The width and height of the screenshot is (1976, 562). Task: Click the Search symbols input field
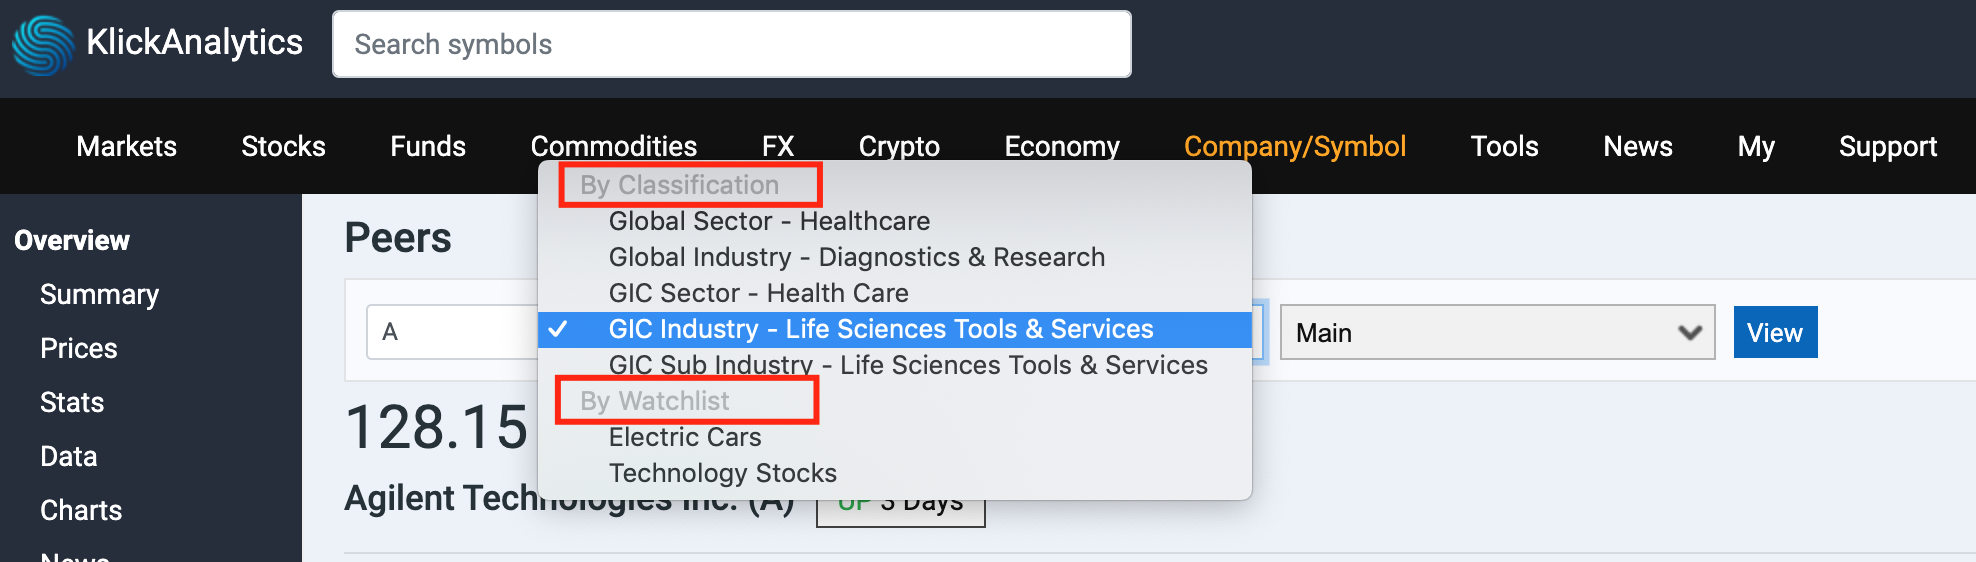coord(732,44)
